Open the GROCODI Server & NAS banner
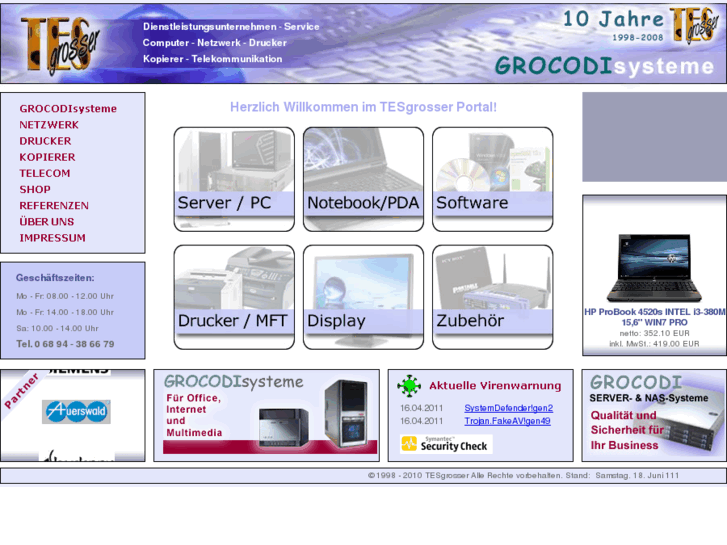Screen dimensions: 727x545 click(x=654, y=415)
